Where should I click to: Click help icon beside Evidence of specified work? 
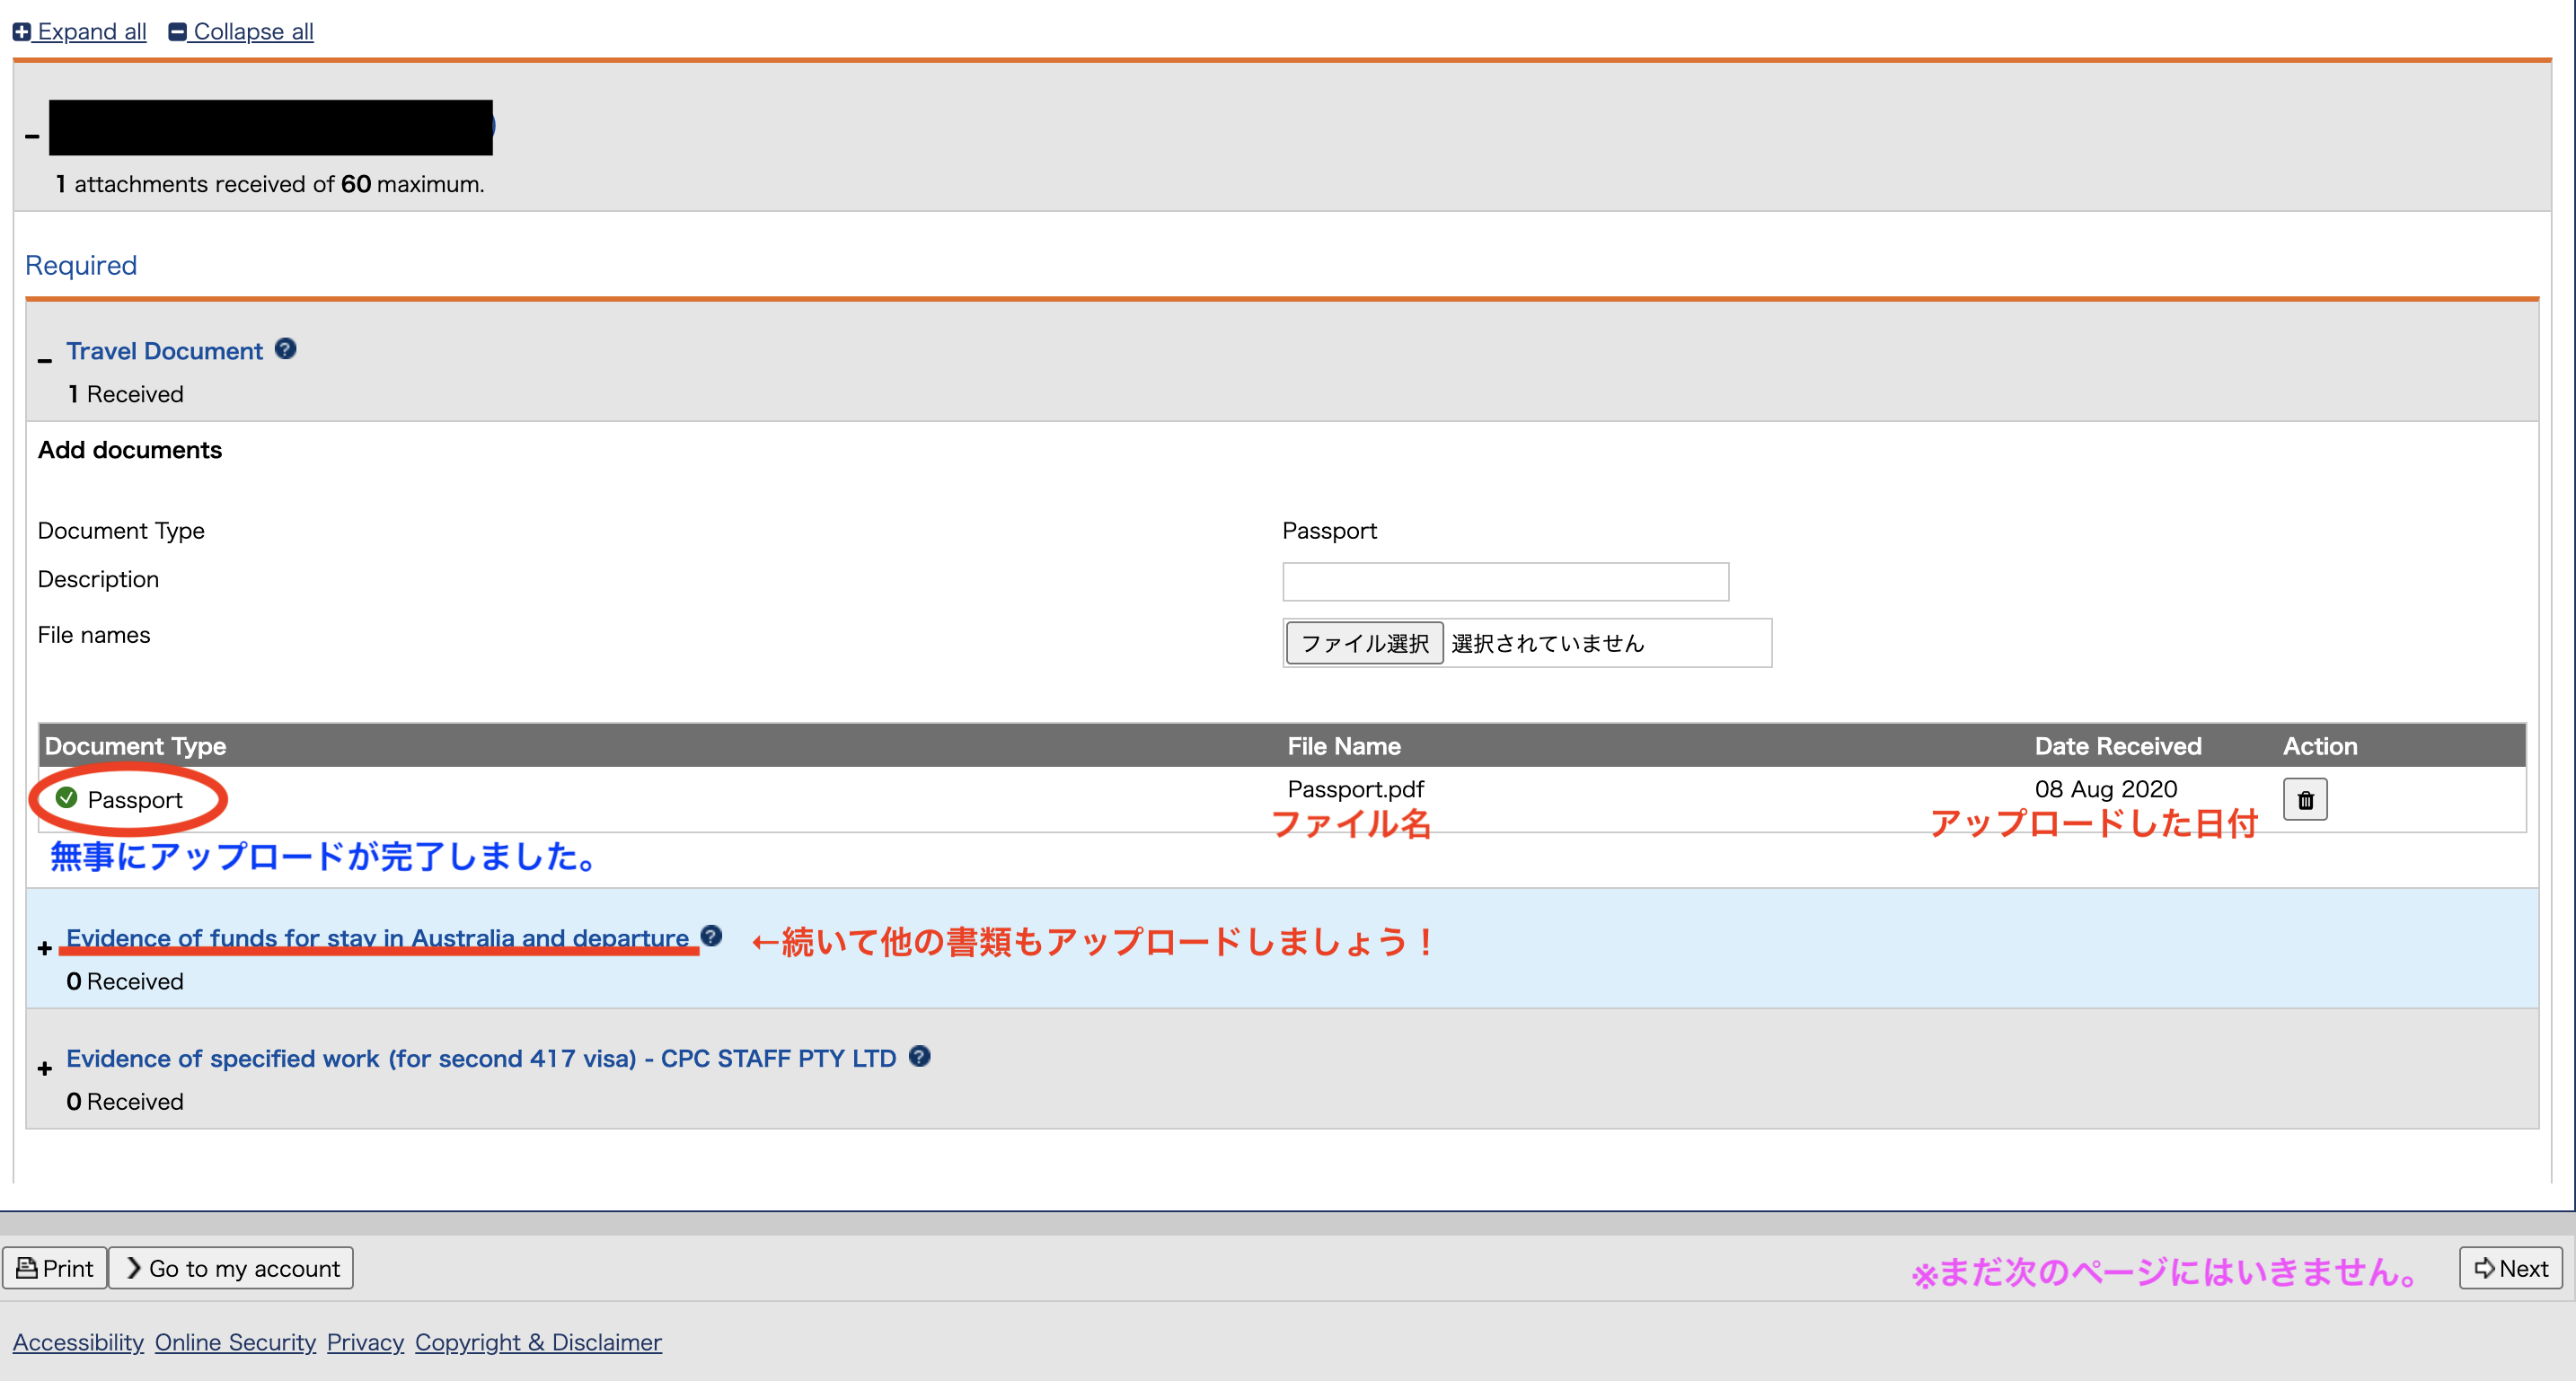click(x=919, y=1056)
